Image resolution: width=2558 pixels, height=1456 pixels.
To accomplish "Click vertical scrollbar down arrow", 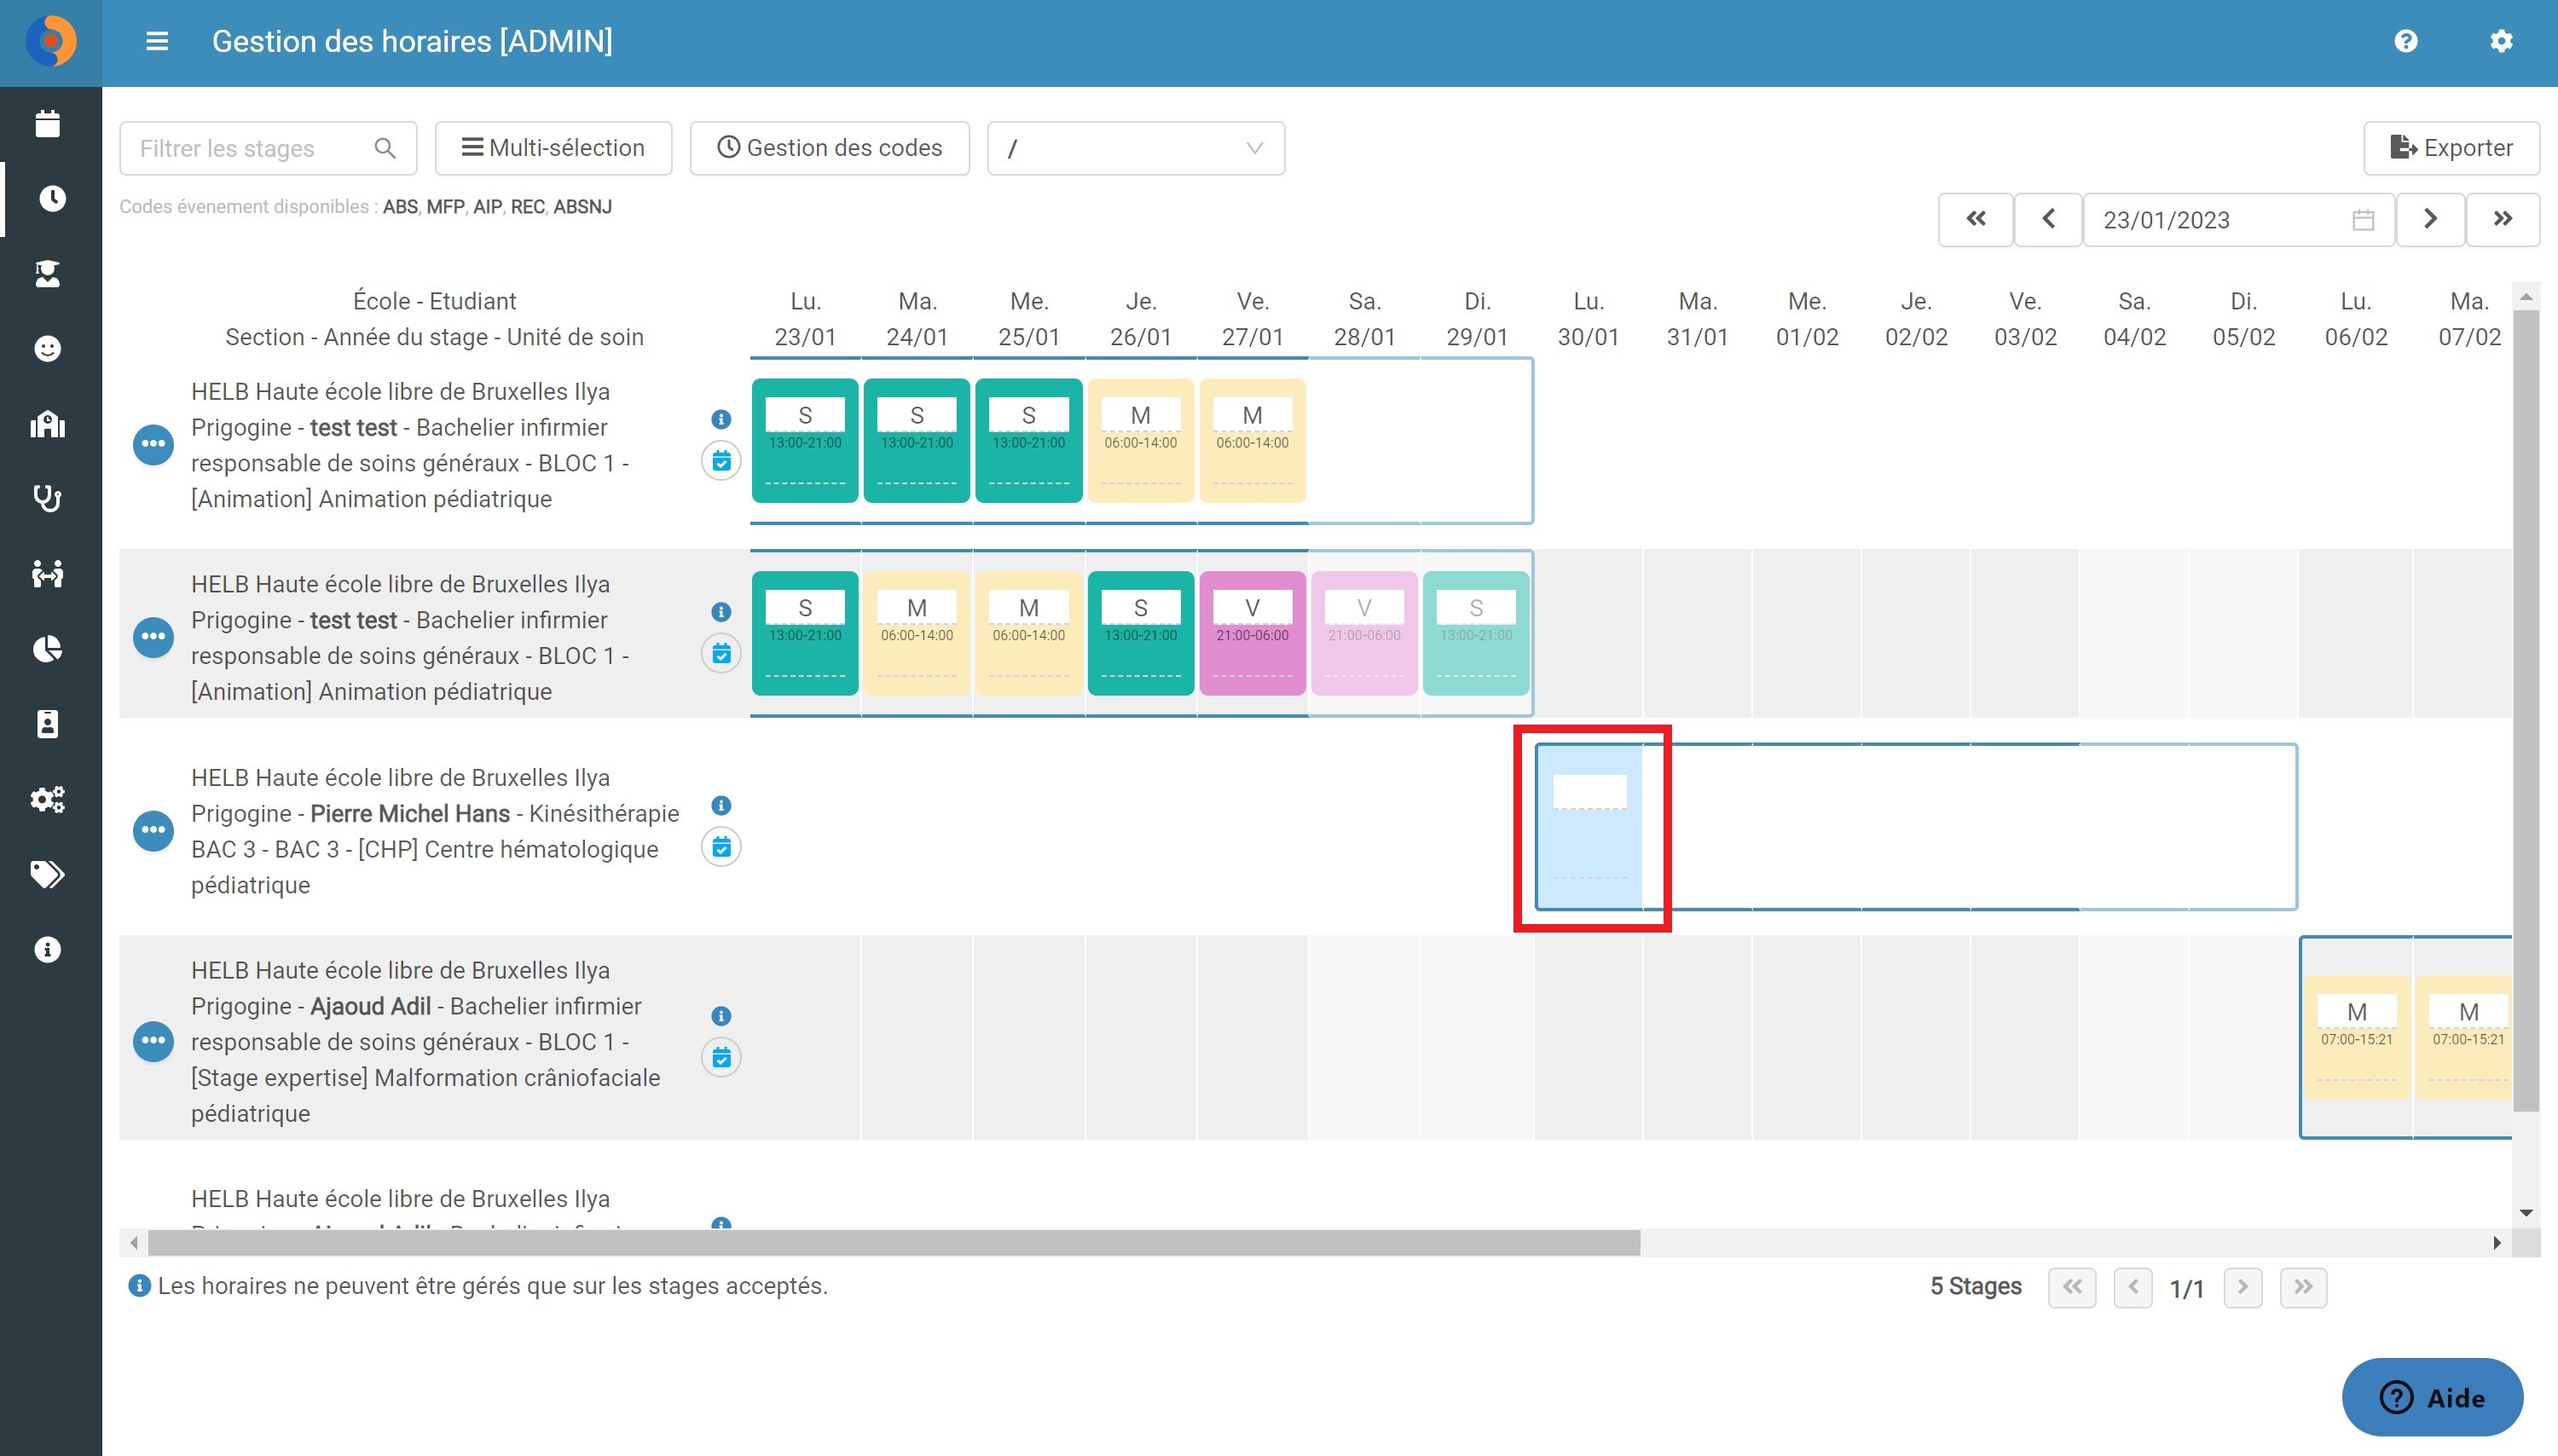I will click(x=2526, y=1213).
